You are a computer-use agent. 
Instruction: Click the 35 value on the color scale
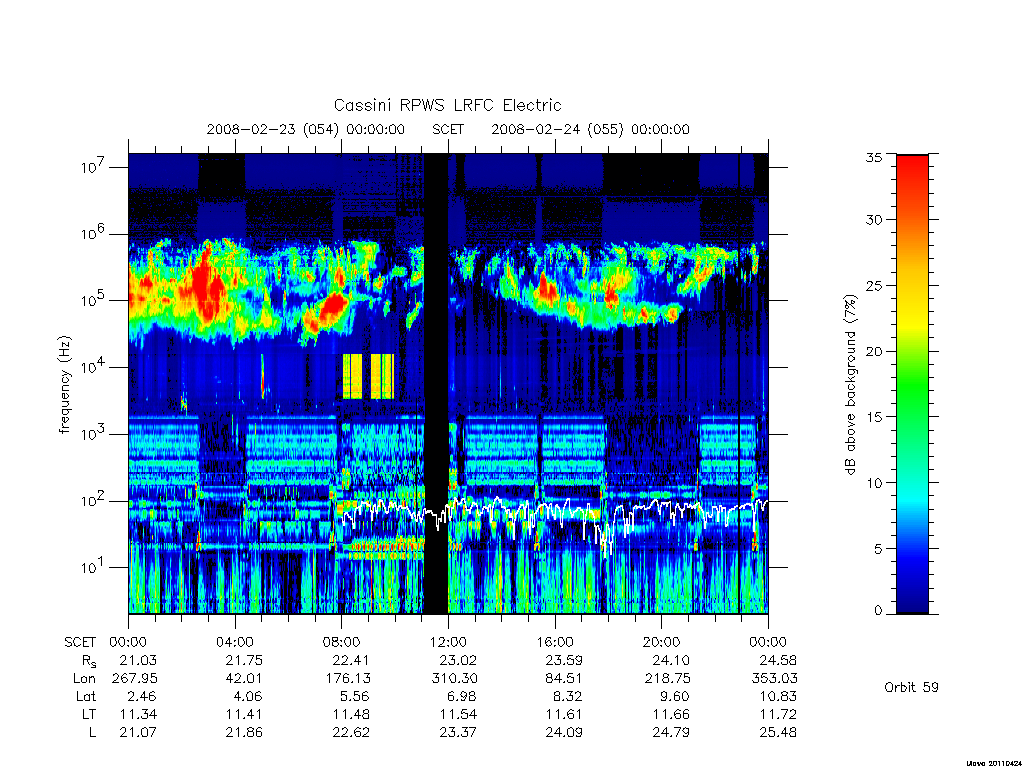click(873, 157)
